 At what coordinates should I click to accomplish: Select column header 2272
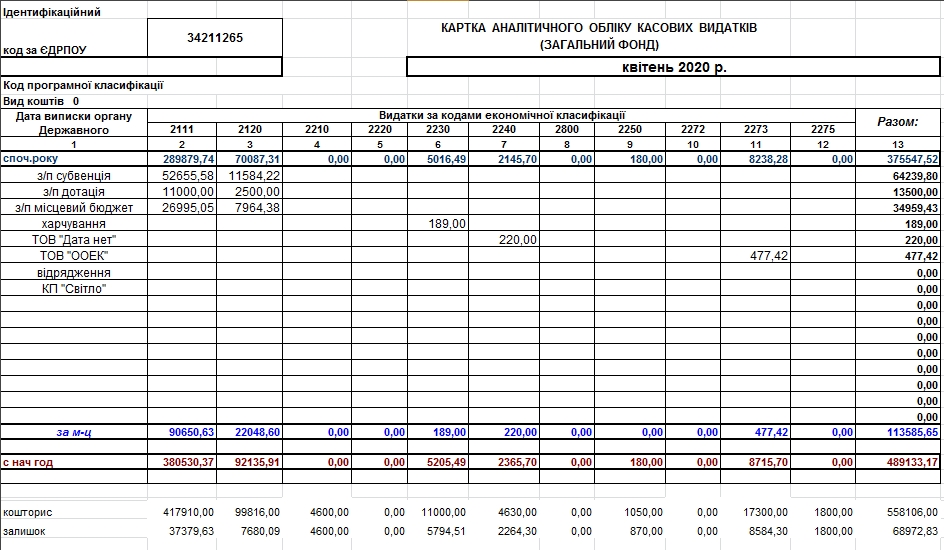[x=693, y=129]
